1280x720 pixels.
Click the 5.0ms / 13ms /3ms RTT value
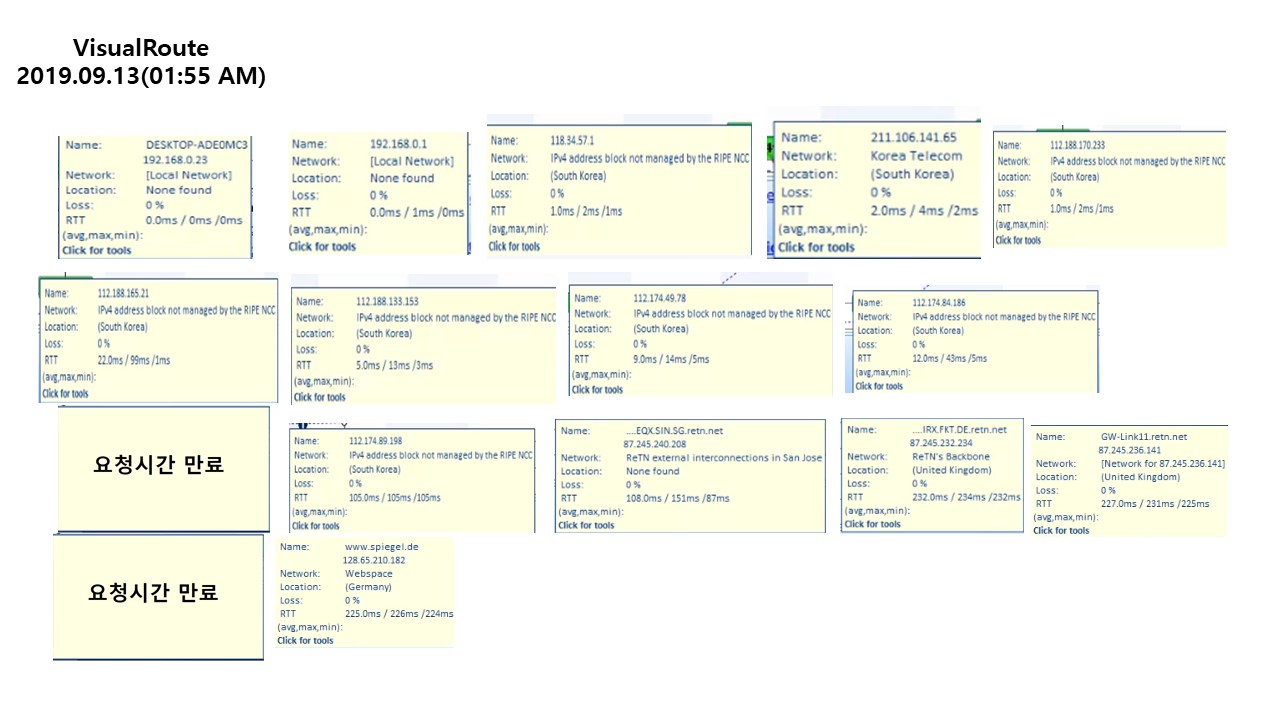[395, 366]
